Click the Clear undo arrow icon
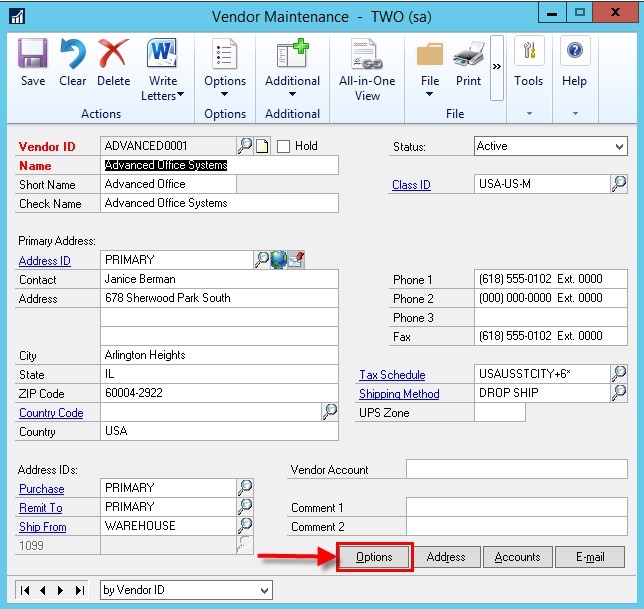The width and height of the screenshot is (644, 609). coord(73,53)
